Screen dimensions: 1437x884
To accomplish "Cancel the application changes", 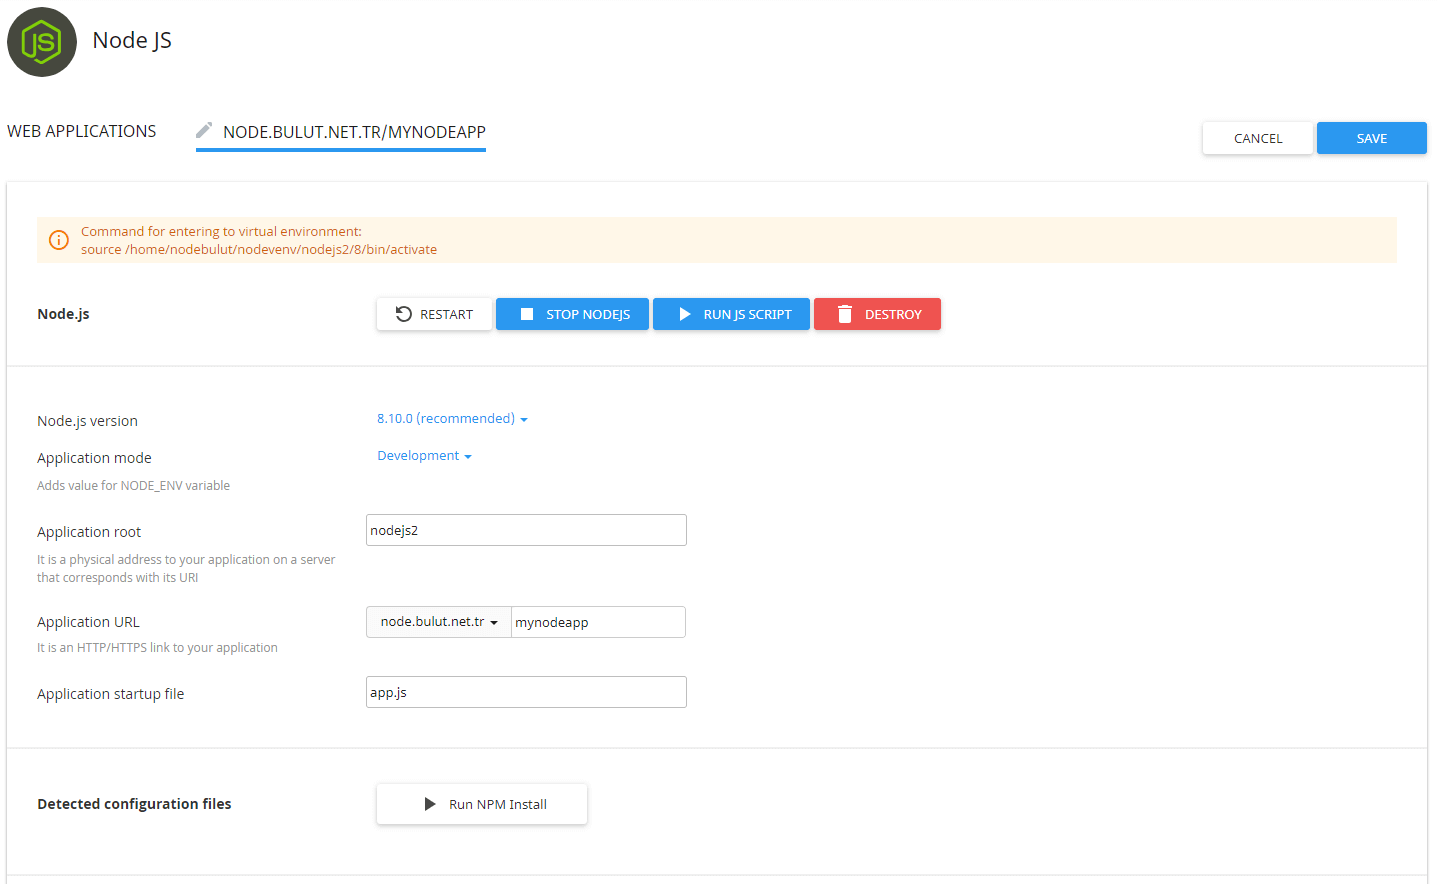I will pos(1258,138).
